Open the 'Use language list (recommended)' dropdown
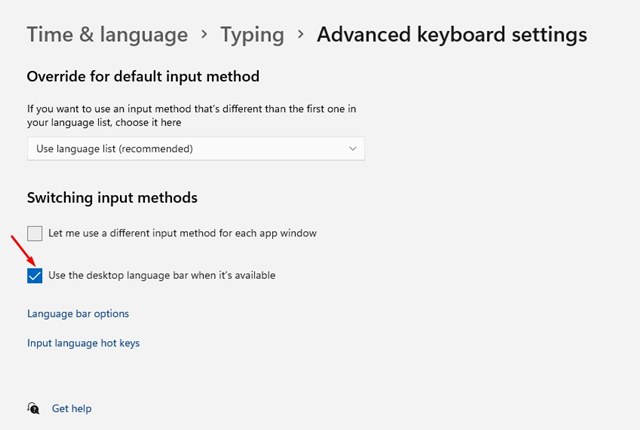 (x=196, y=149)
